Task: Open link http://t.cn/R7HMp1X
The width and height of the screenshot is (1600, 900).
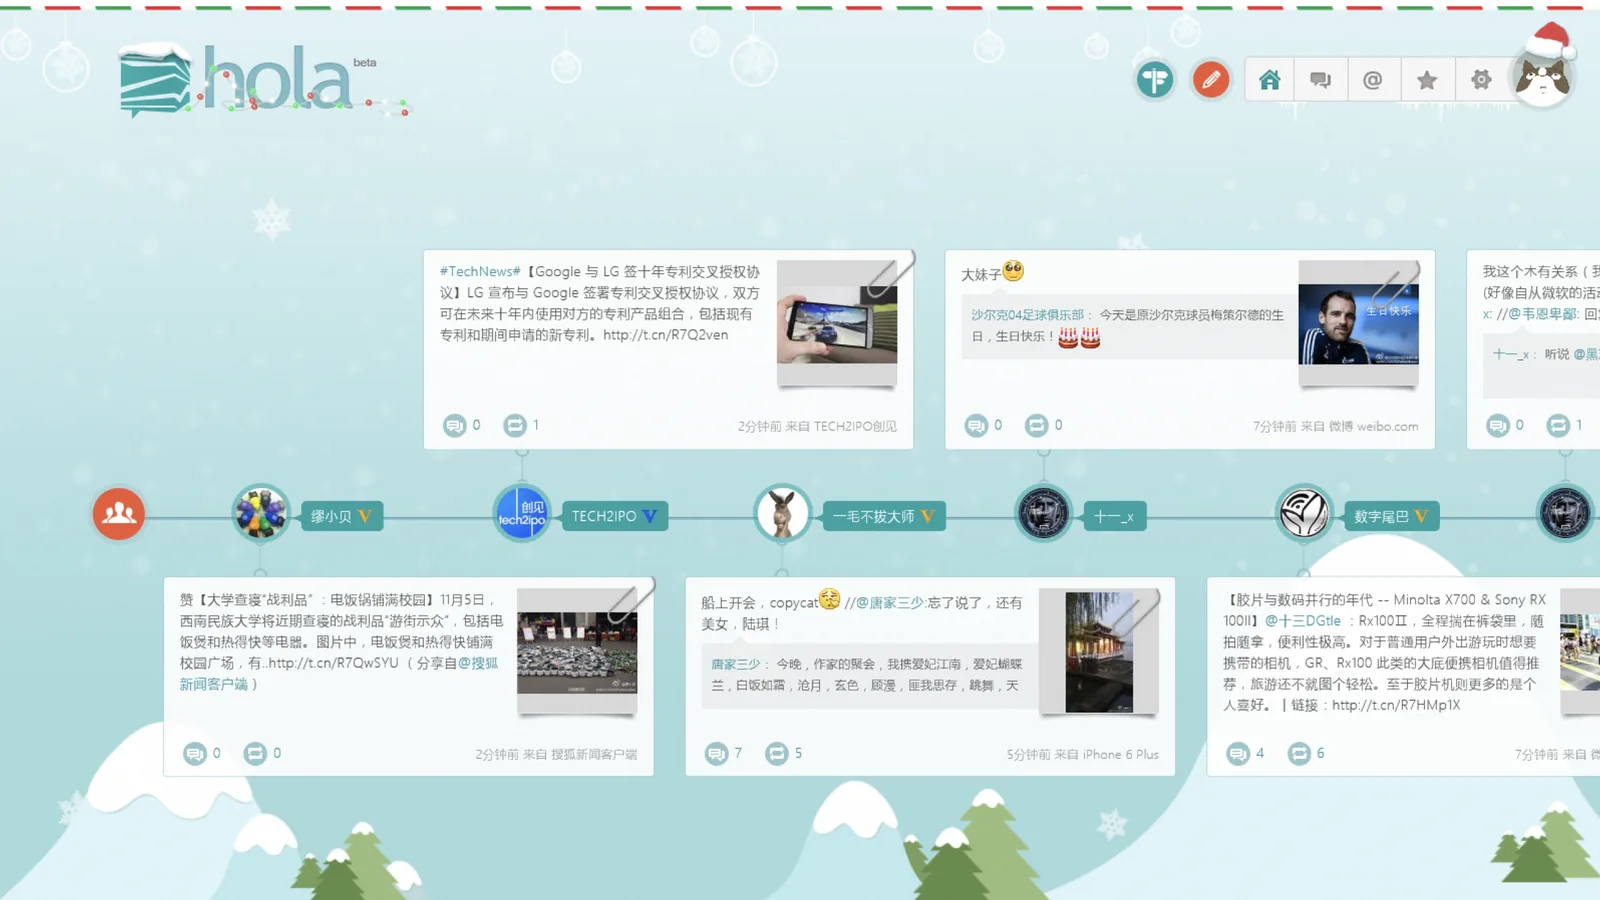Action: point(1396,705)
